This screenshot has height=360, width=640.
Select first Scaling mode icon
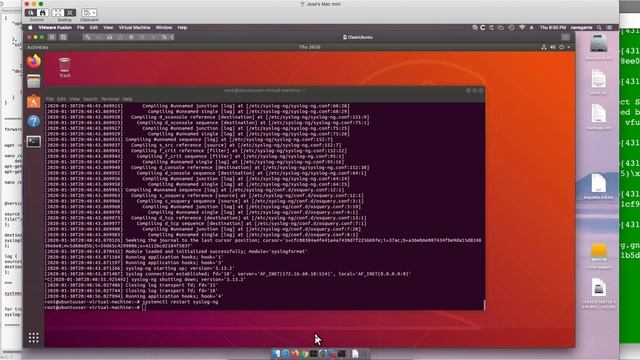[x=58, y=13]
